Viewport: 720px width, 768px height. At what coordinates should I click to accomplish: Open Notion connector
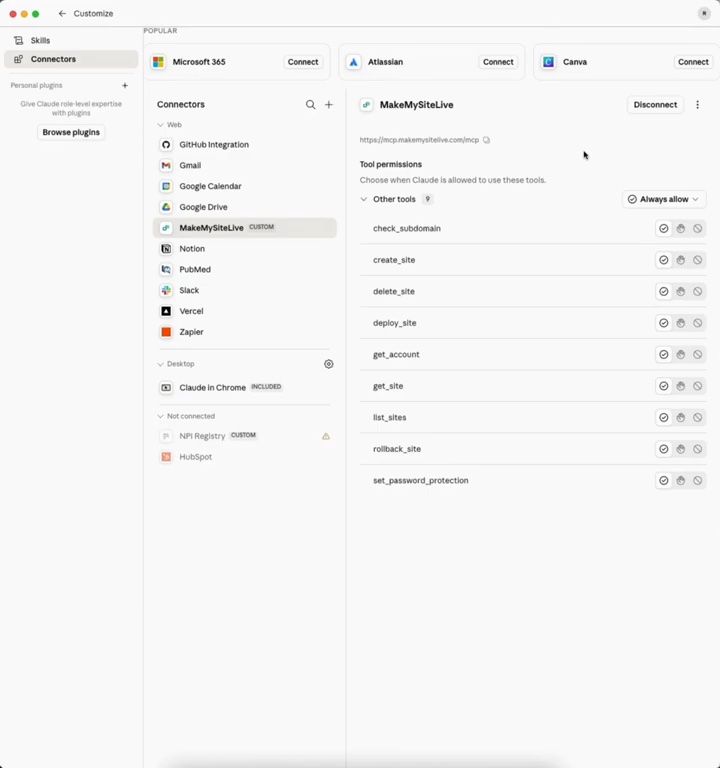tap(245, 249)
